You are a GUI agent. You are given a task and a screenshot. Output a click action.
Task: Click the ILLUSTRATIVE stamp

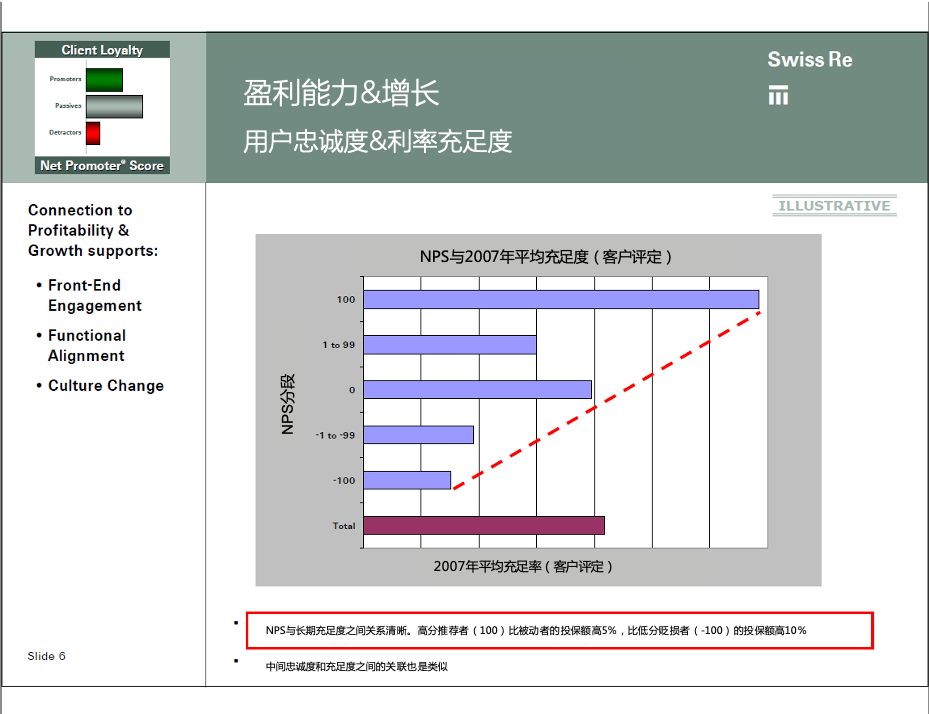coord(834,206)
